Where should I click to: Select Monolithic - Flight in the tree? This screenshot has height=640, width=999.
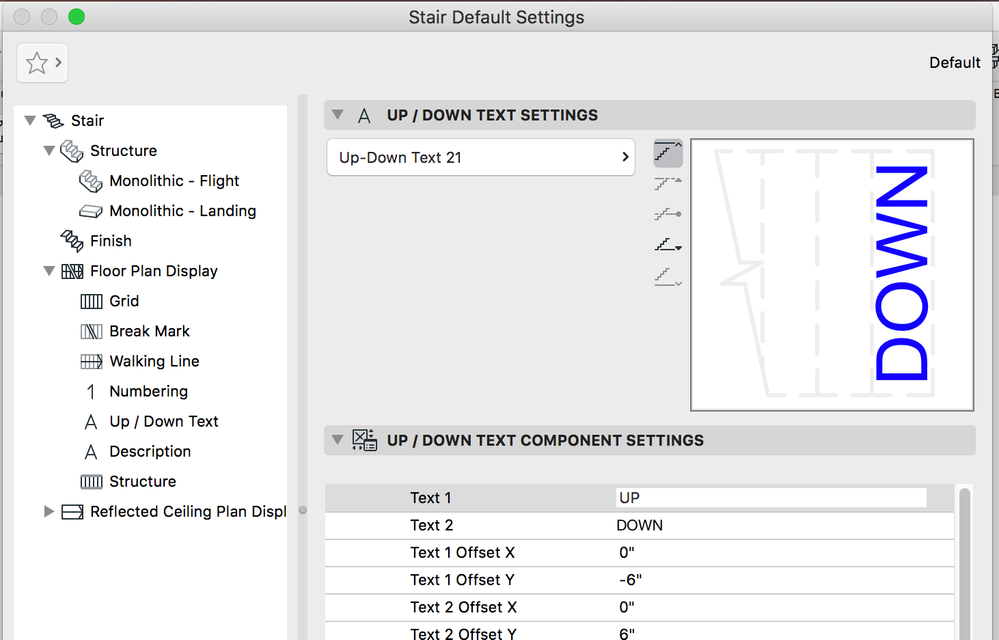pos(174,181)
